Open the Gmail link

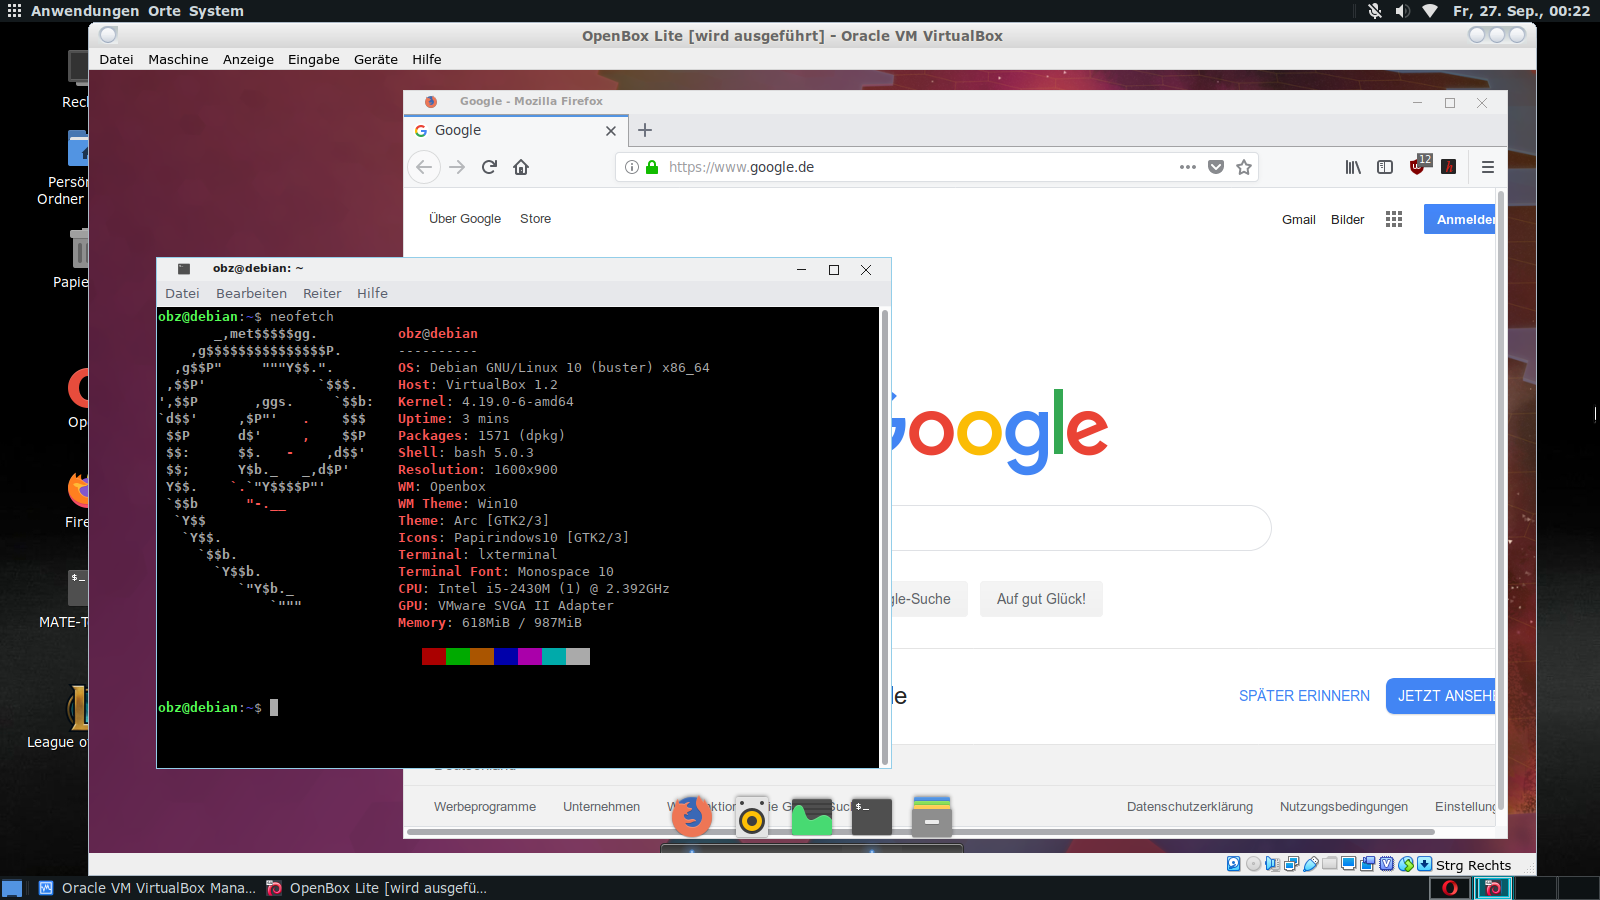tap(1299, 220)
